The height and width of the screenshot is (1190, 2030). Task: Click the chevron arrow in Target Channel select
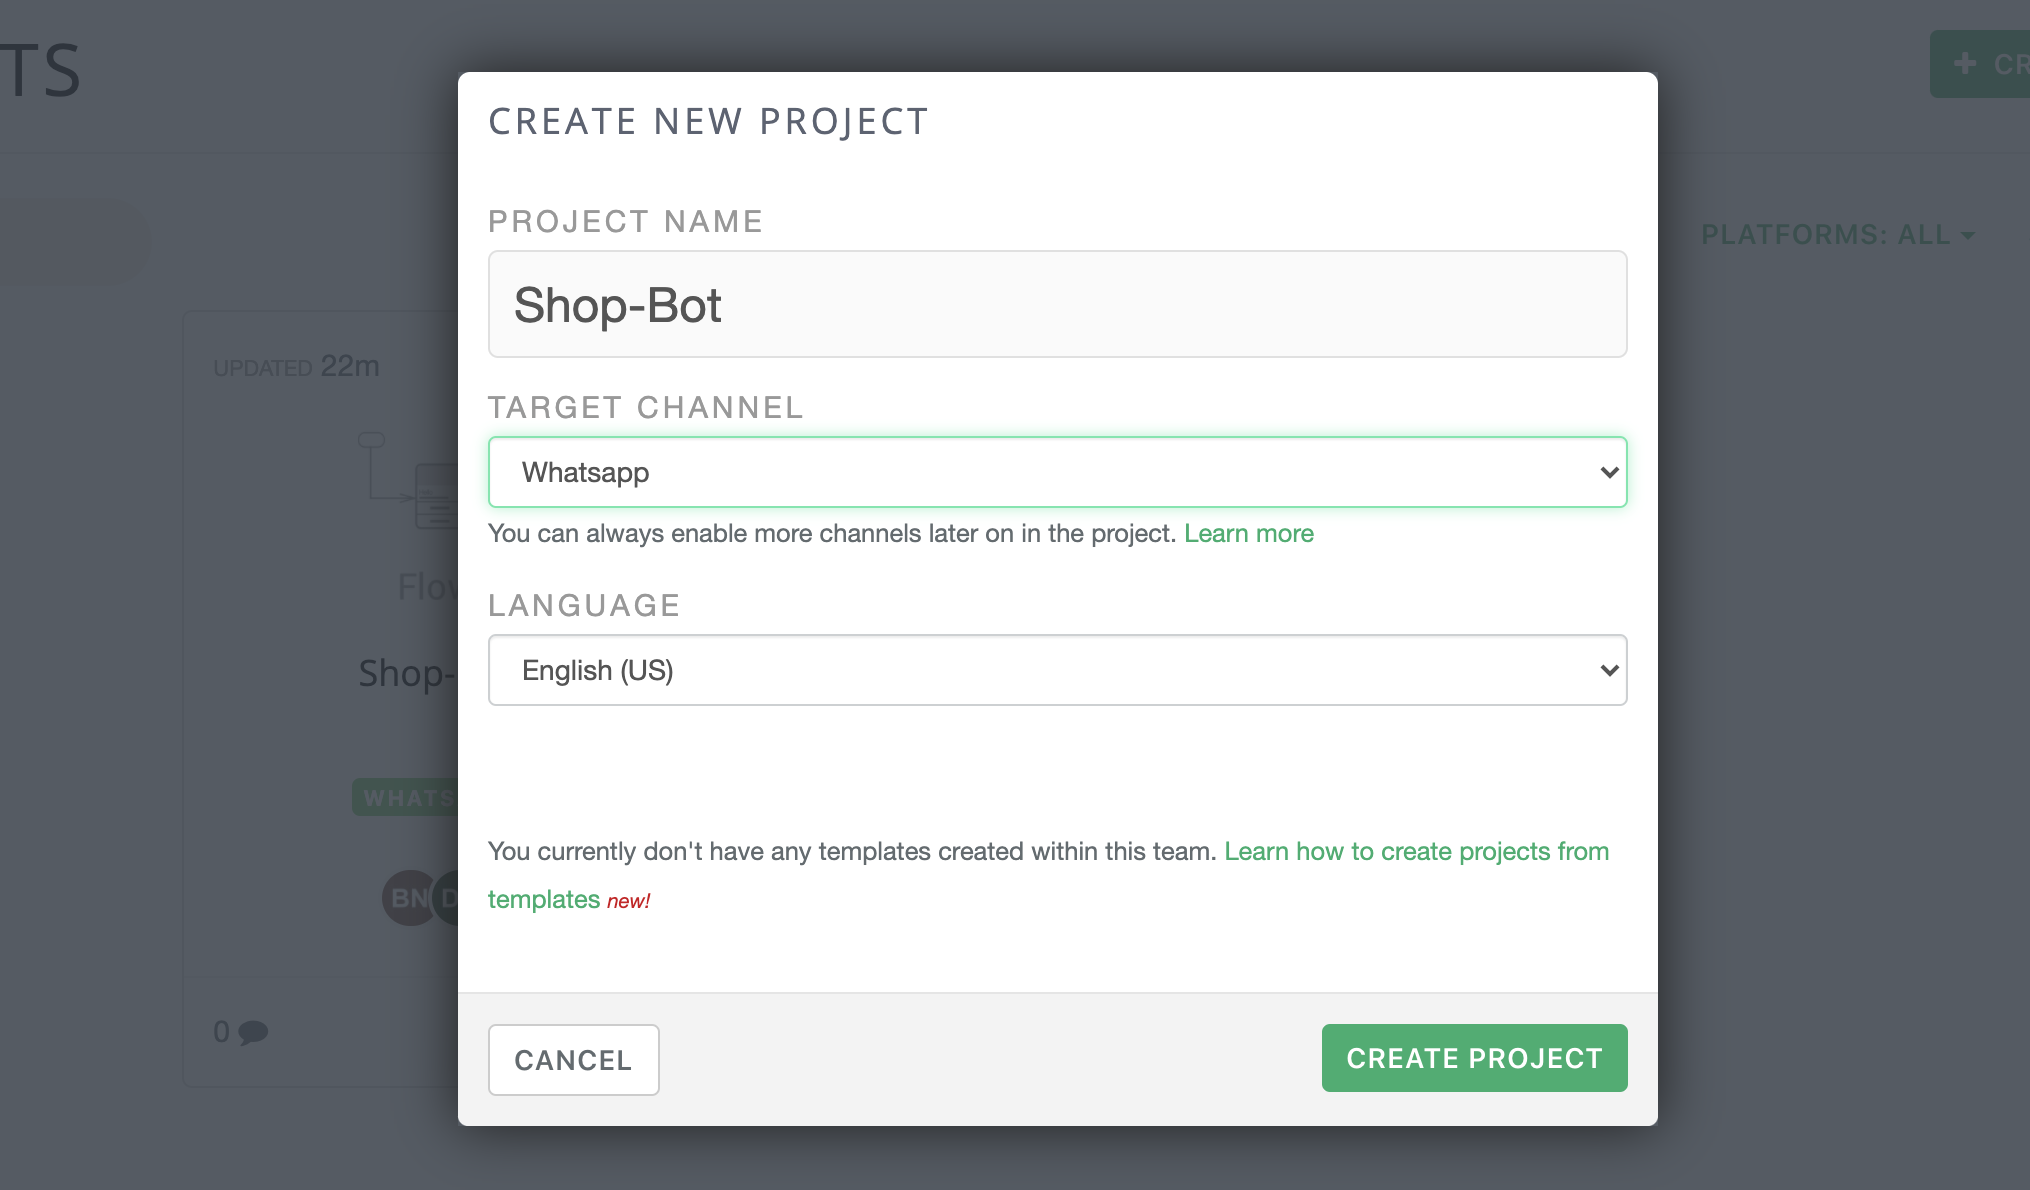(x=1608, y=472)
